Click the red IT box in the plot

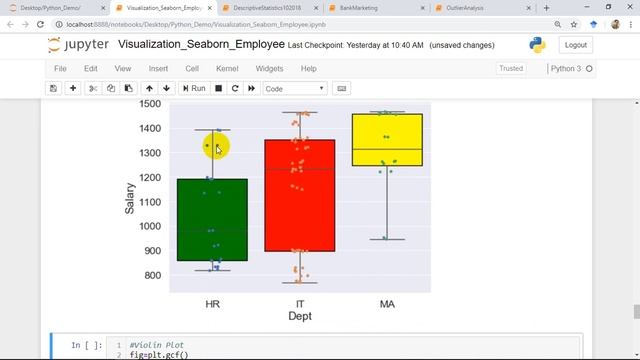coord(300,196)
